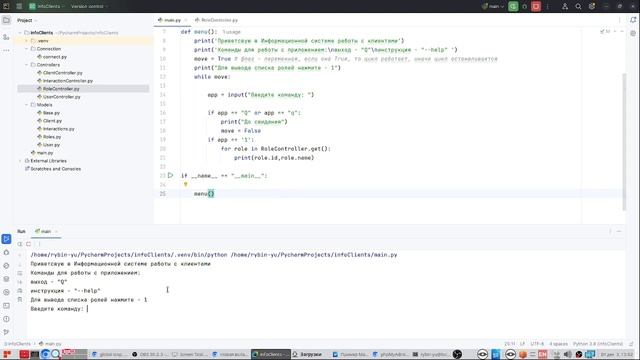Click Rerun icon in Run panel toolbar
The image size is (640, 360).
pos(20,244)
